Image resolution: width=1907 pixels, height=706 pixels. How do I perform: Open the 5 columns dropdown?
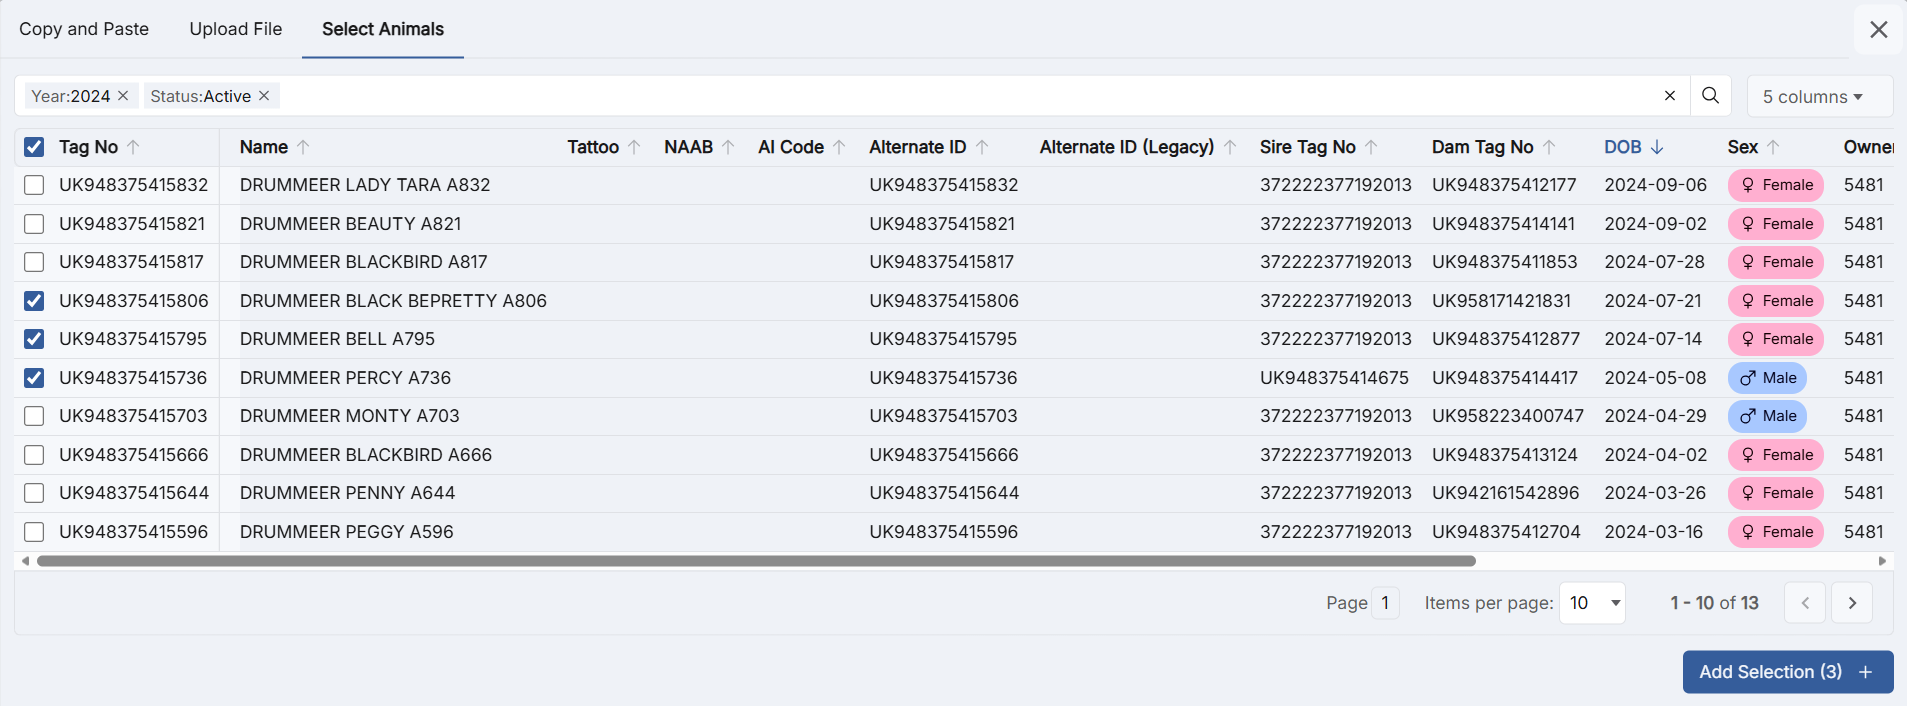(x=1820, y=96)
